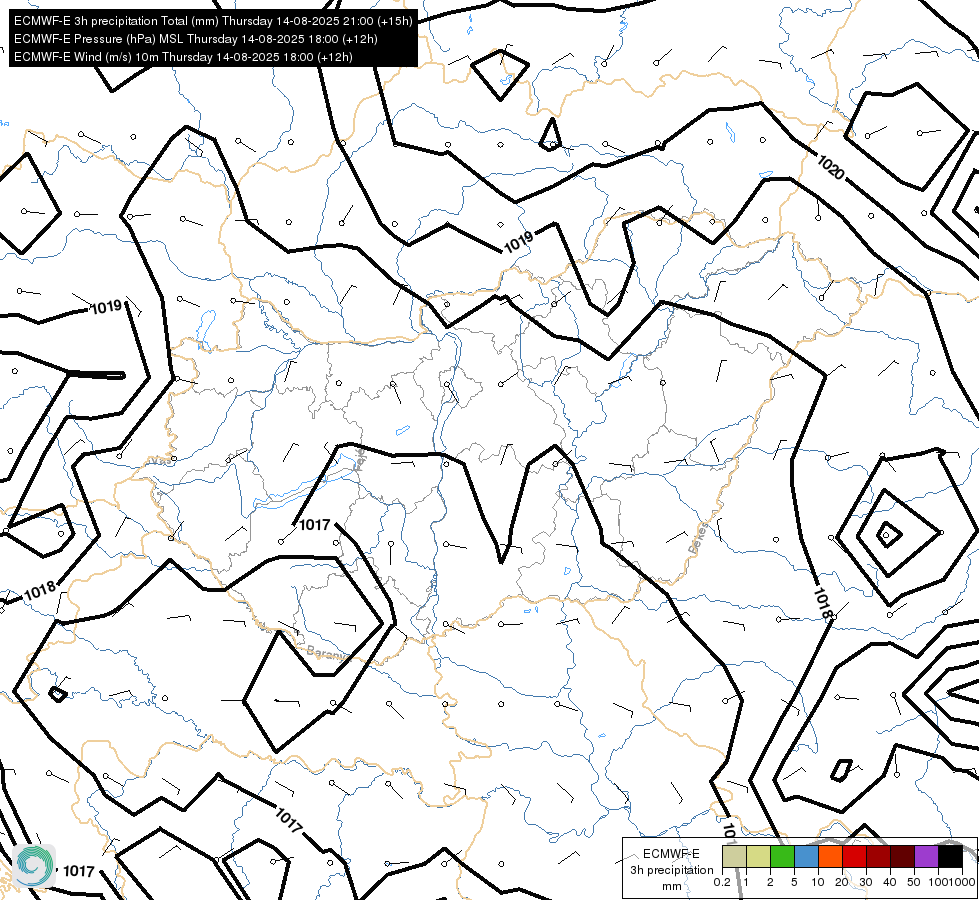Click the Békés county label
This screenshot has height=900, width=979.
(699, 538)
